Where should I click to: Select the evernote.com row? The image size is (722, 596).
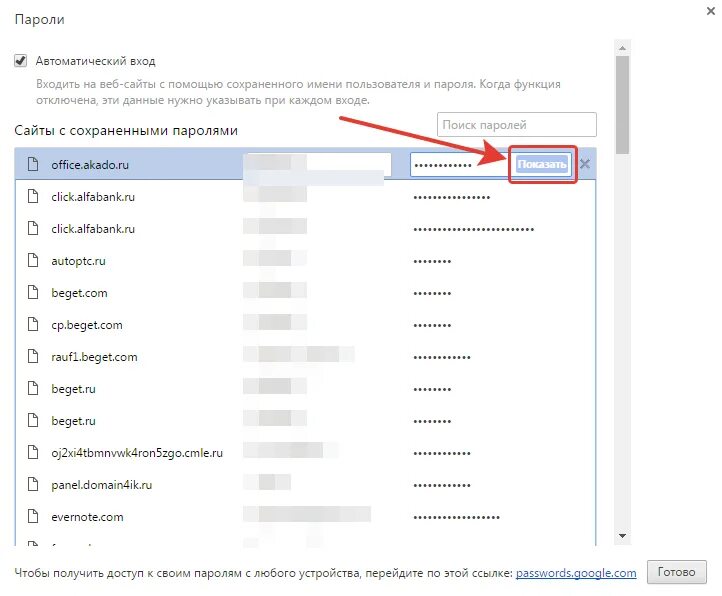coord(305,517)
